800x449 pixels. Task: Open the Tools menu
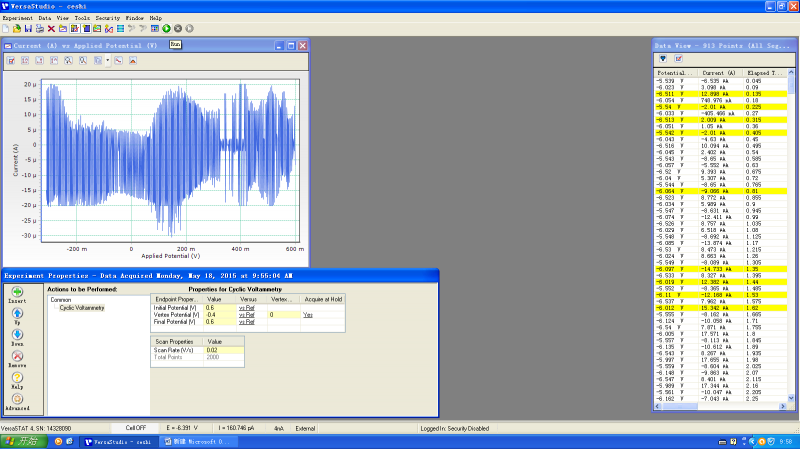(x=82, y=18)
